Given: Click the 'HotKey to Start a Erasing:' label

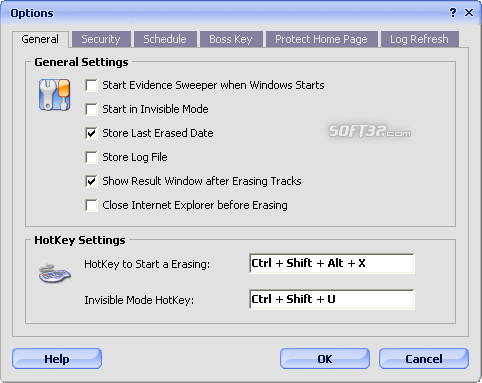Looking at the screenshot, I should [147, 264].
